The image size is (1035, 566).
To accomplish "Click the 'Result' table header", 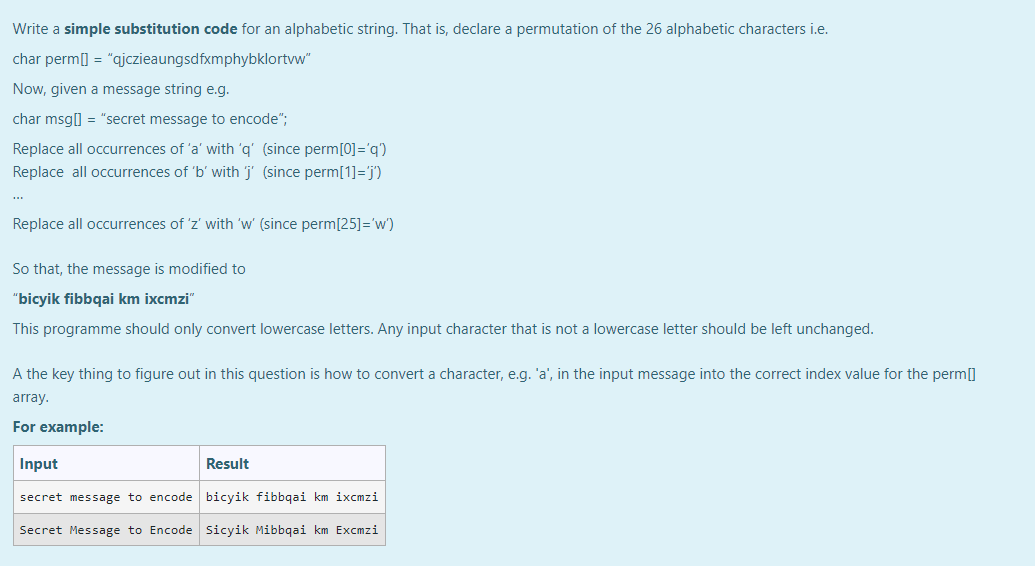I will (292, 464).
